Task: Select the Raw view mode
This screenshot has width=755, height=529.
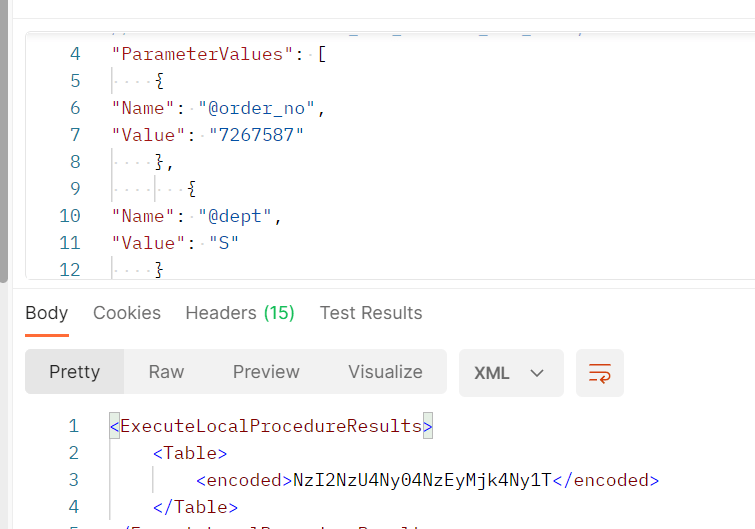Action: [166, 372]
